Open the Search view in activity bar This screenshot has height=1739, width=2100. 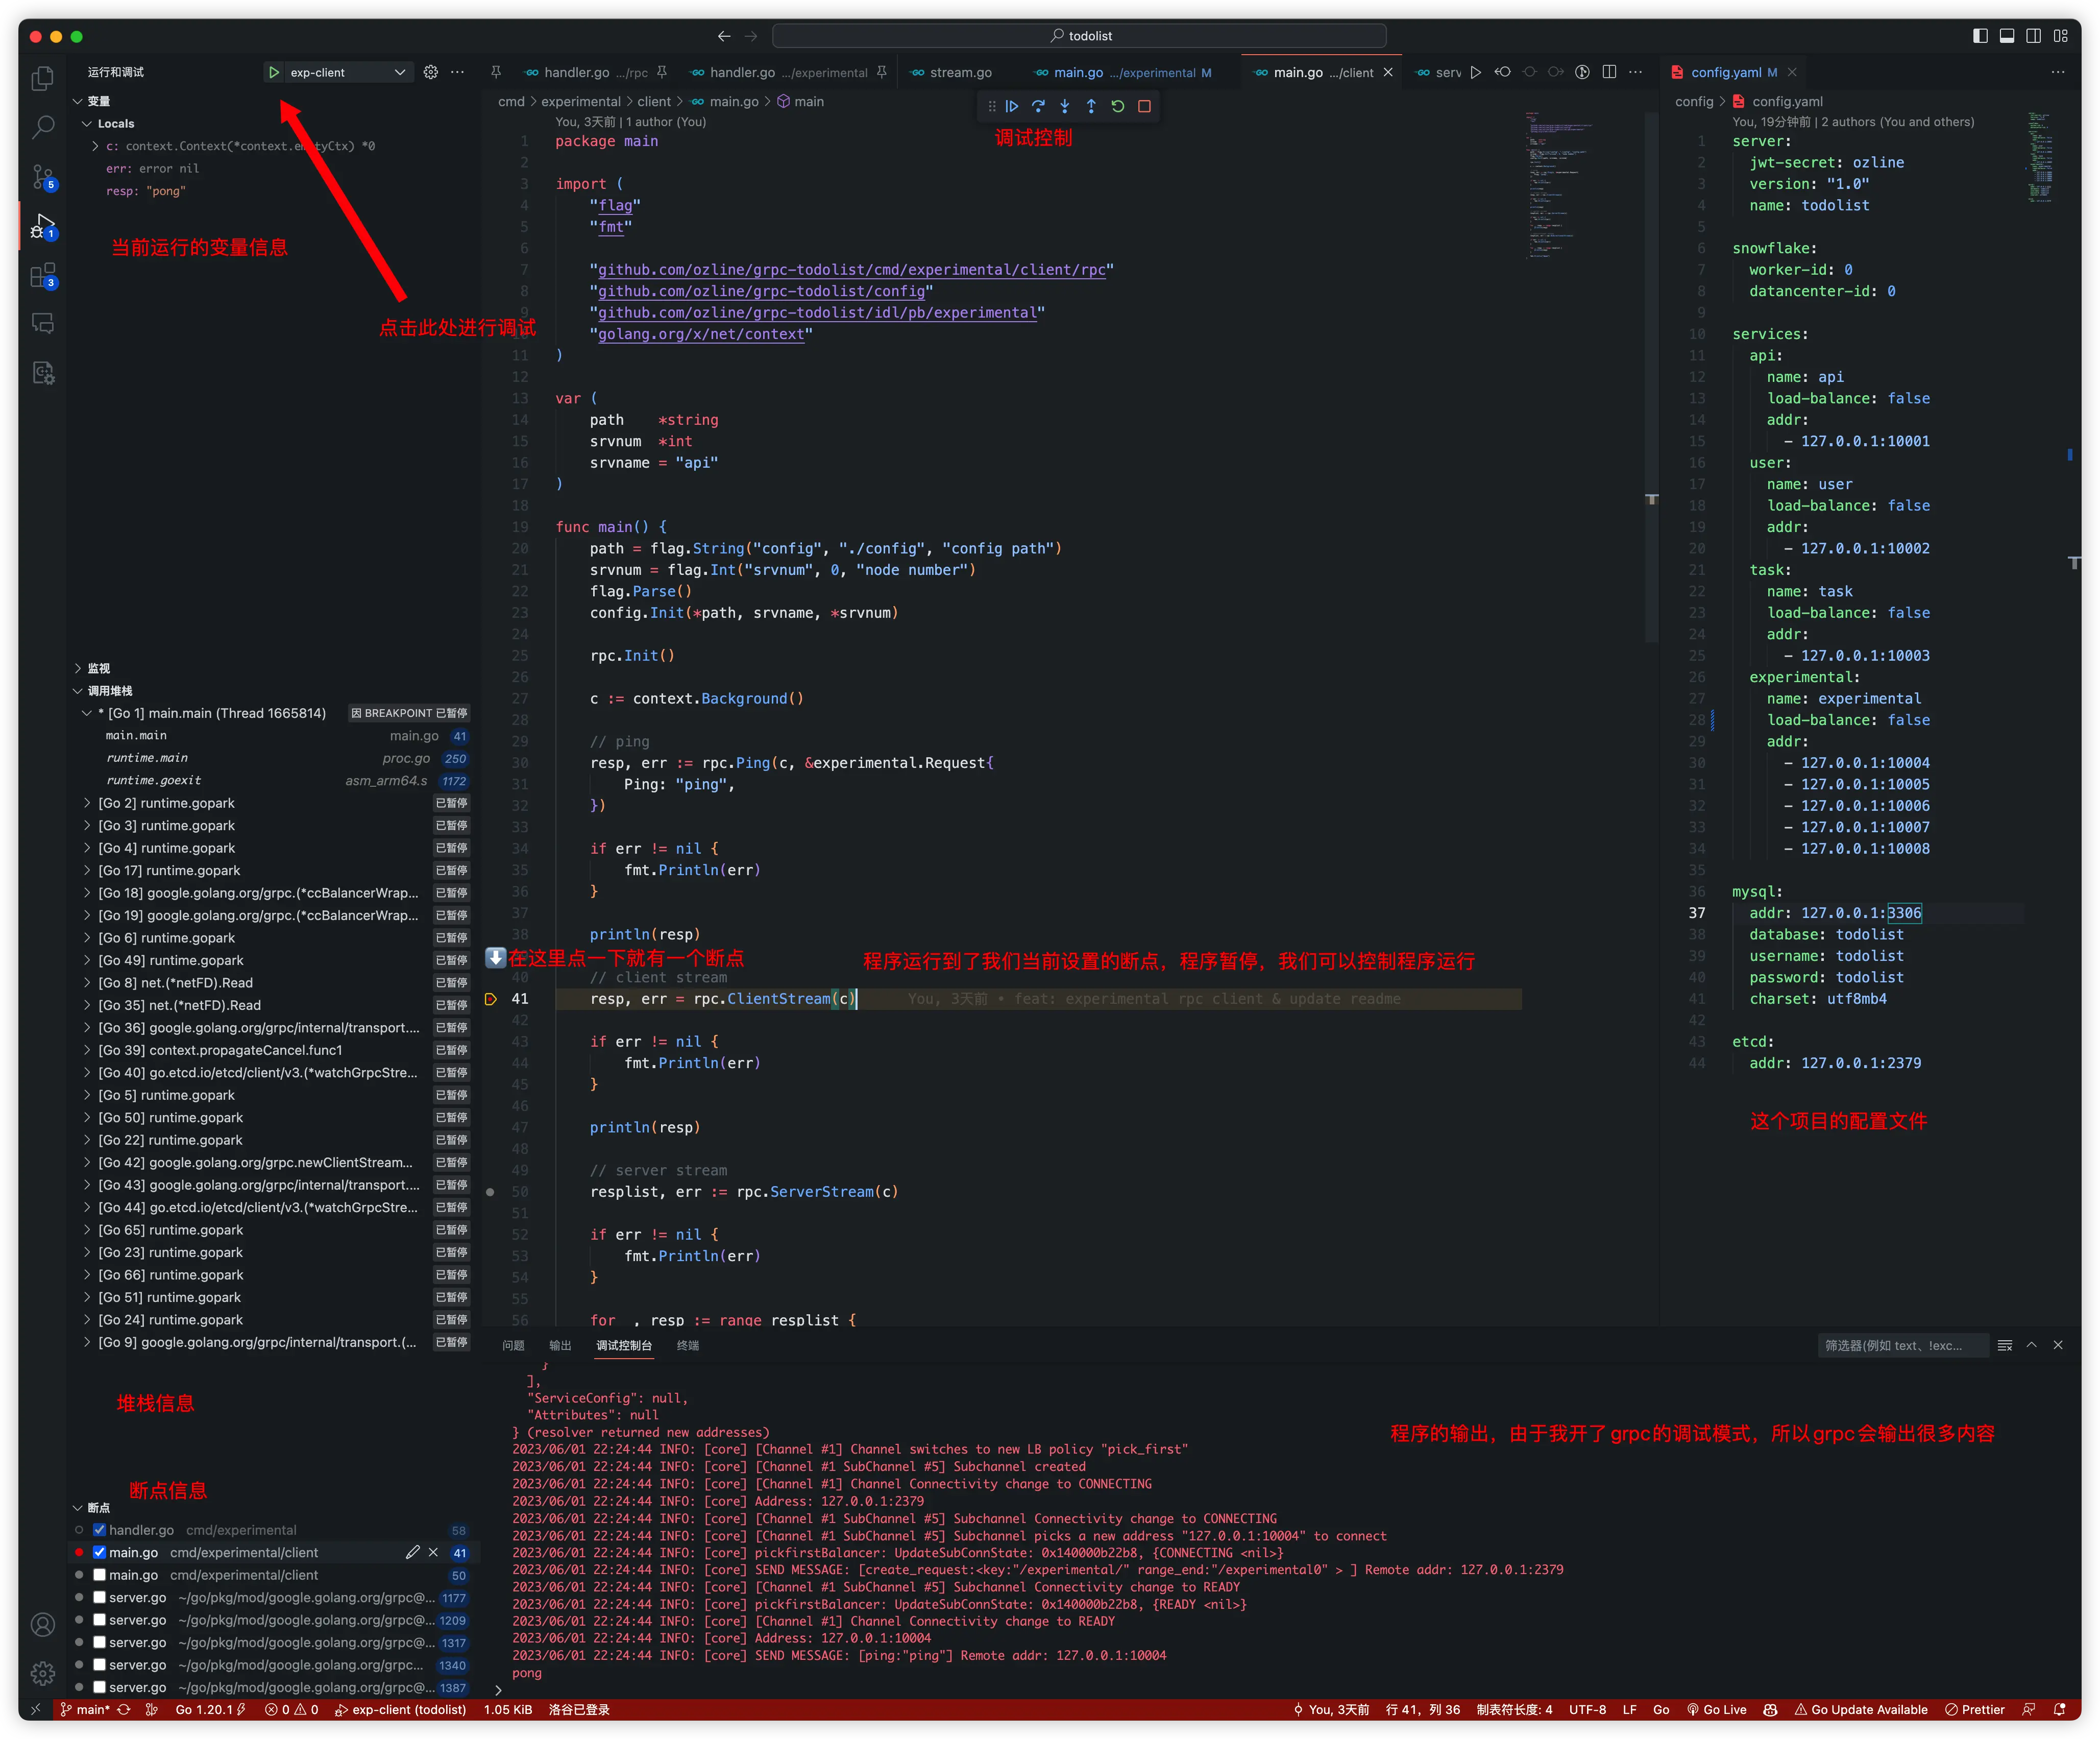click(42, 127)
